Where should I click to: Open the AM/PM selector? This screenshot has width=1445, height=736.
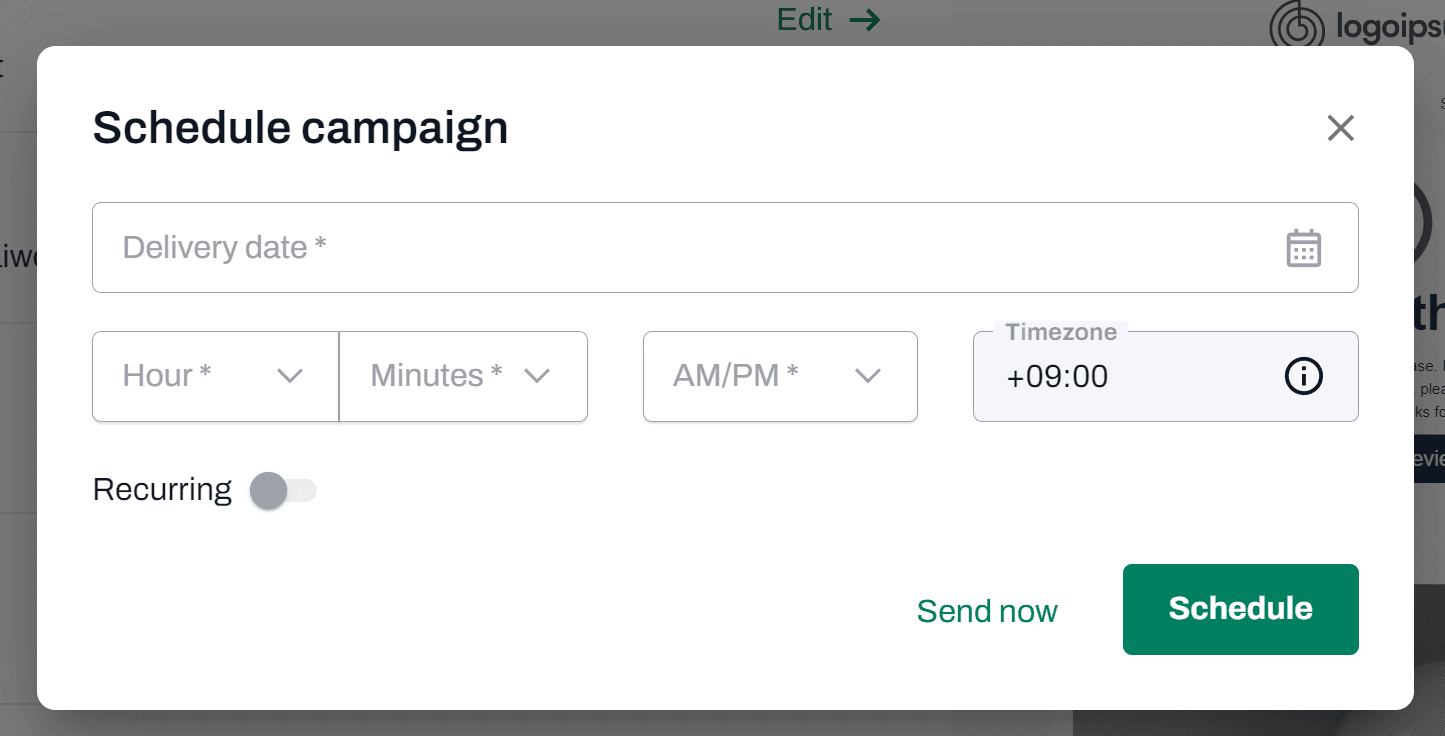coord(780,376)
